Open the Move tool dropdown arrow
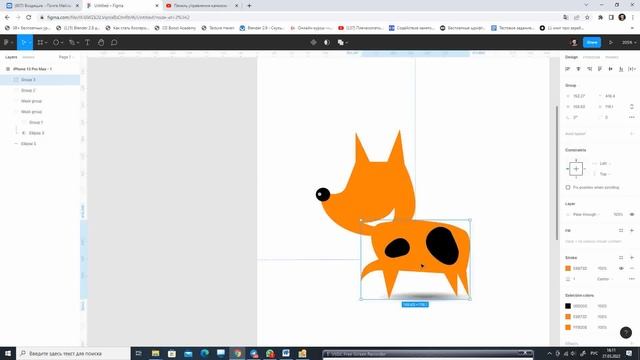 (30, 42)
